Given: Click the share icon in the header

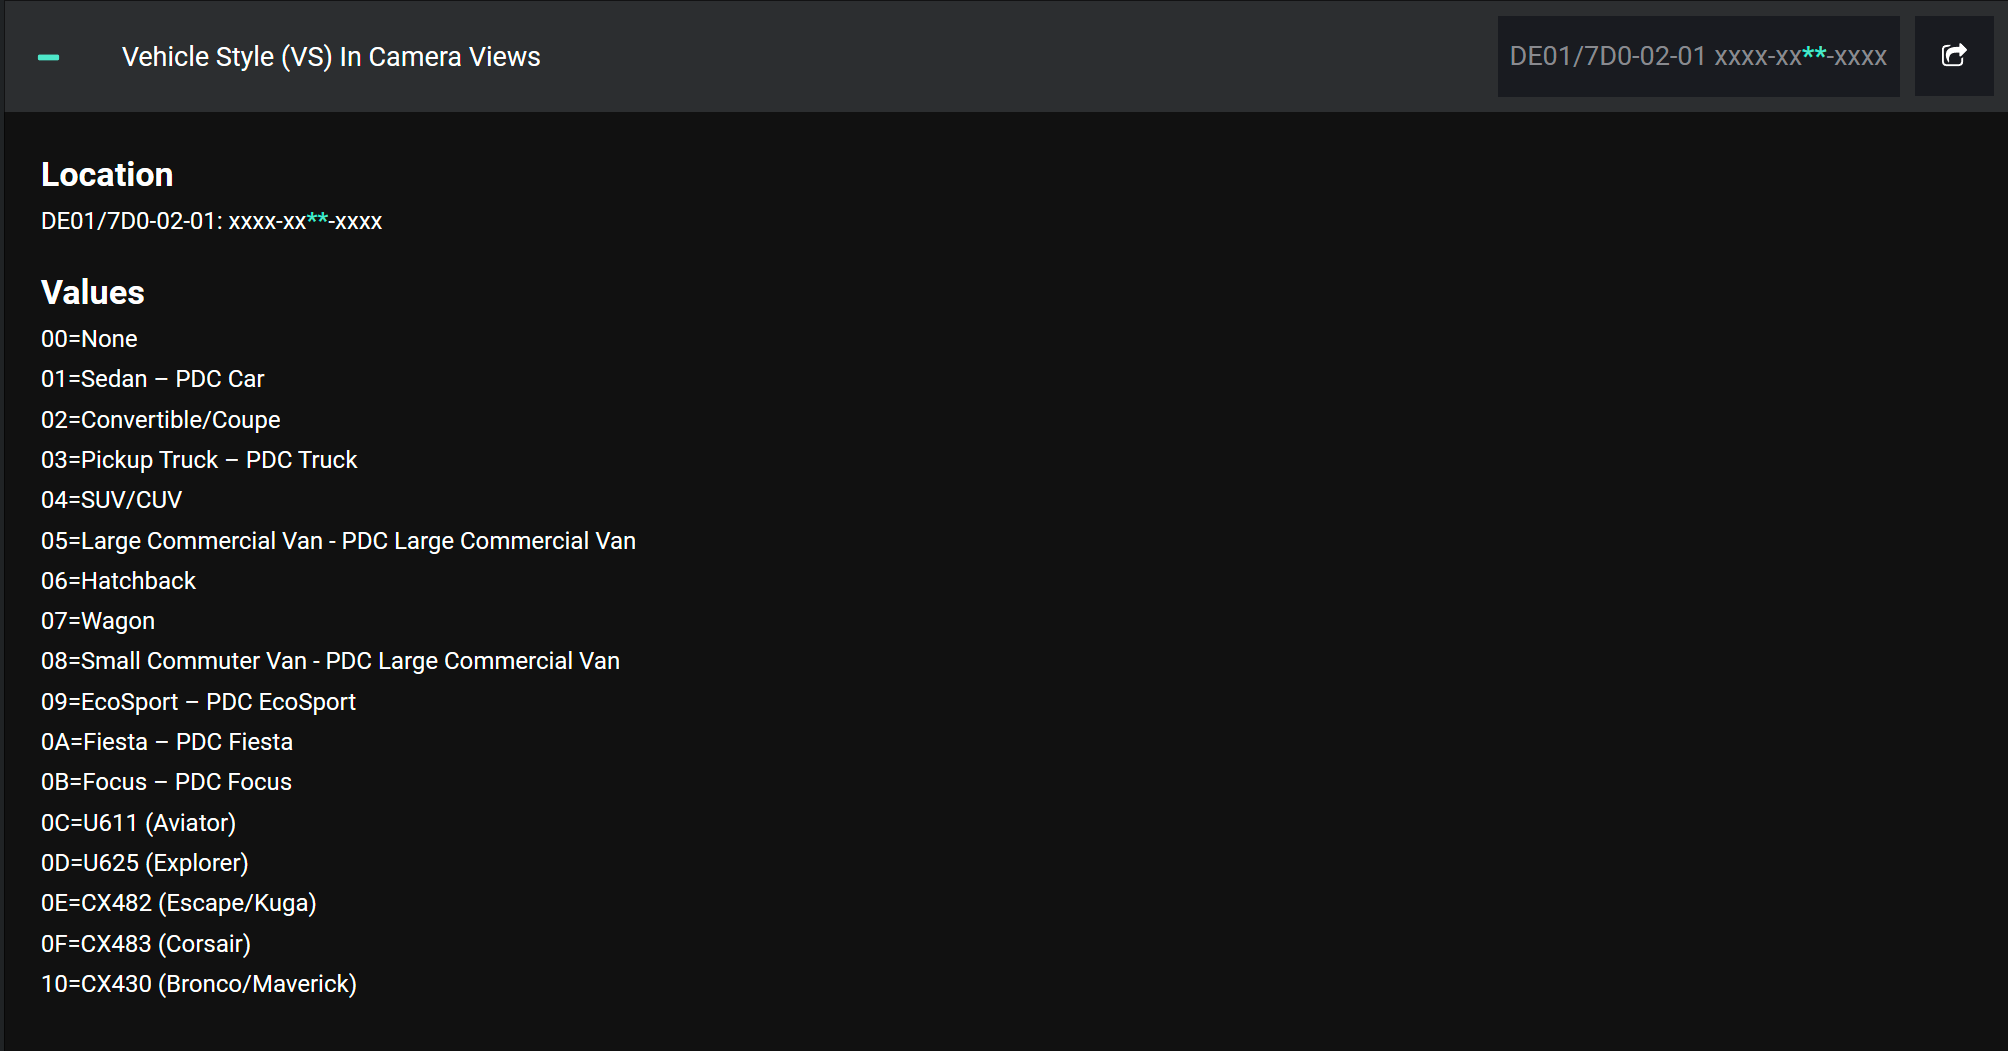Looking at the screenshot, I should coord(1954,56).
